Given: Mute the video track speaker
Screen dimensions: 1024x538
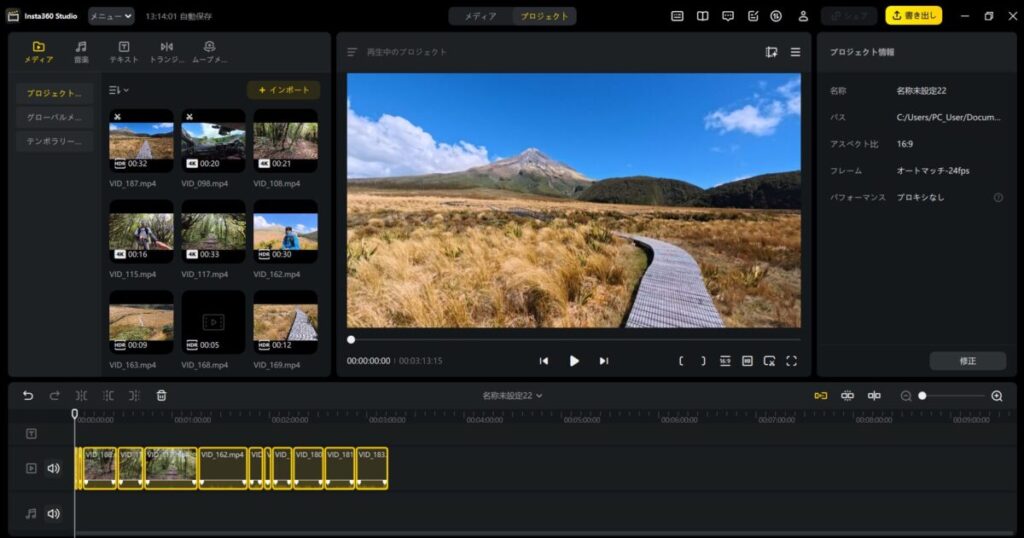Looking at the screenshot, I should tap(53, 468).
